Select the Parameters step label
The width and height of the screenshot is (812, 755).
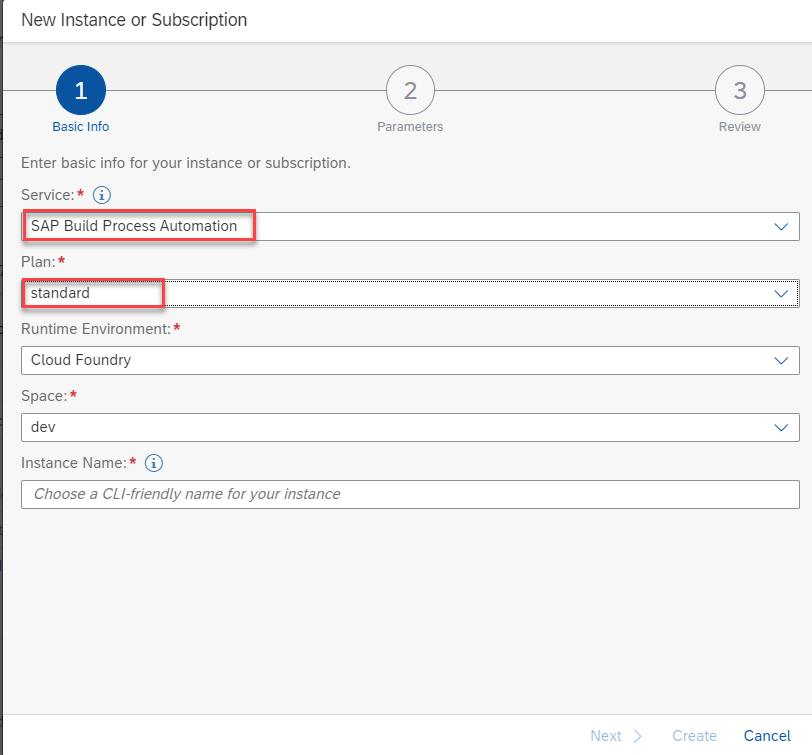pyautogui.click(x=410, y=127)
